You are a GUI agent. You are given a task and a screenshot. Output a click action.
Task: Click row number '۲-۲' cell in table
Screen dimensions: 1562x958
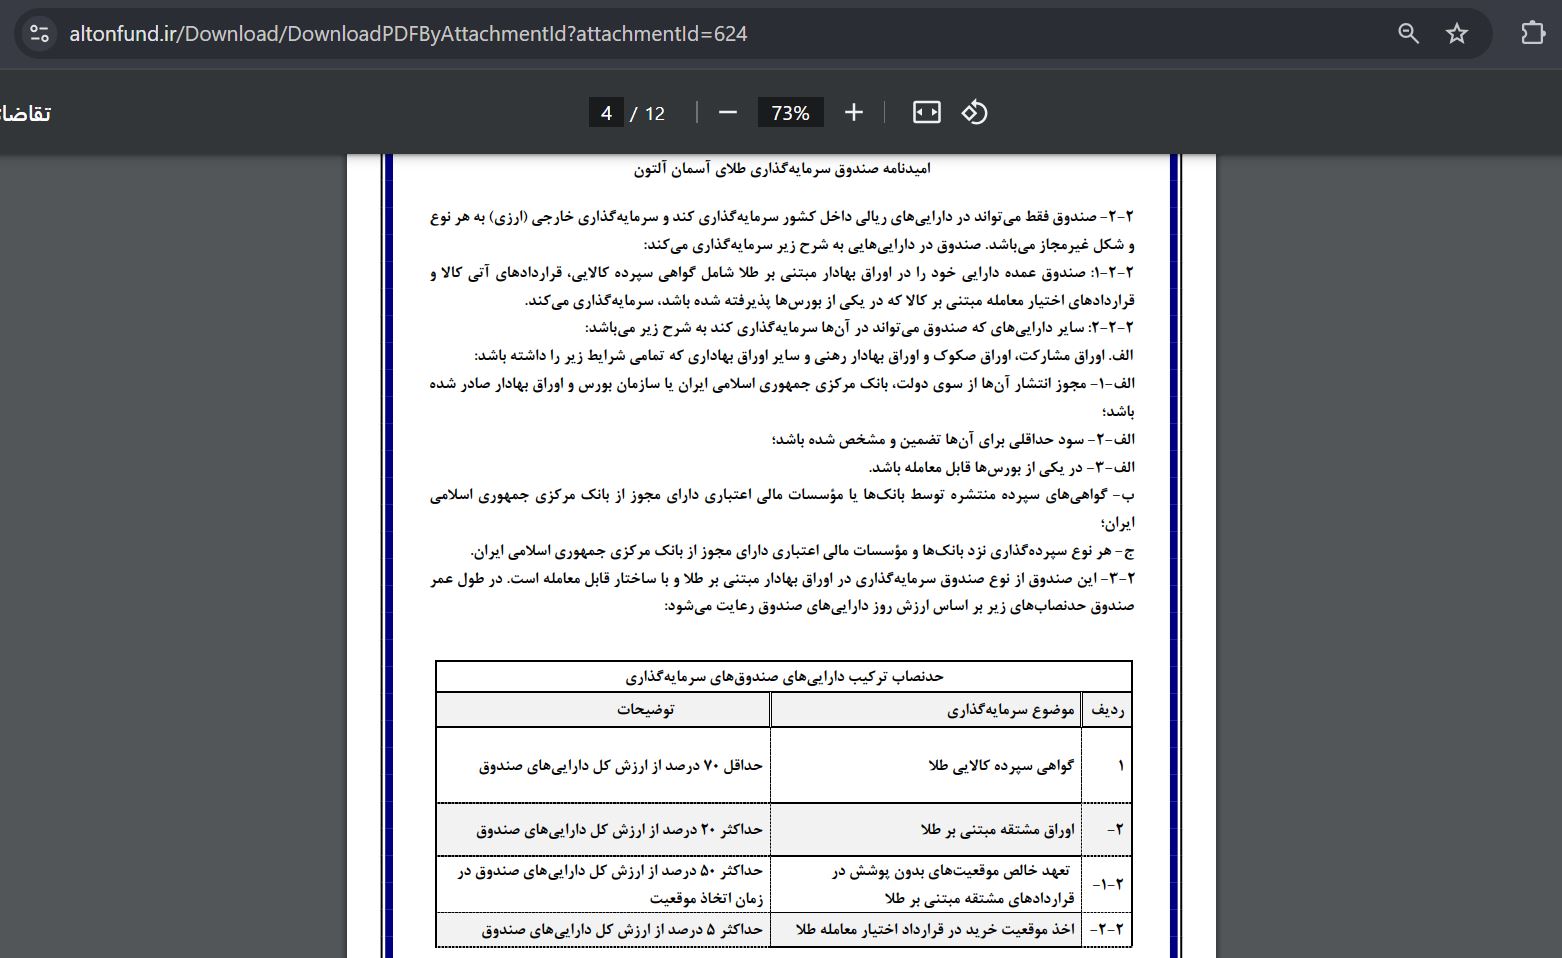tap(1107, 929)
